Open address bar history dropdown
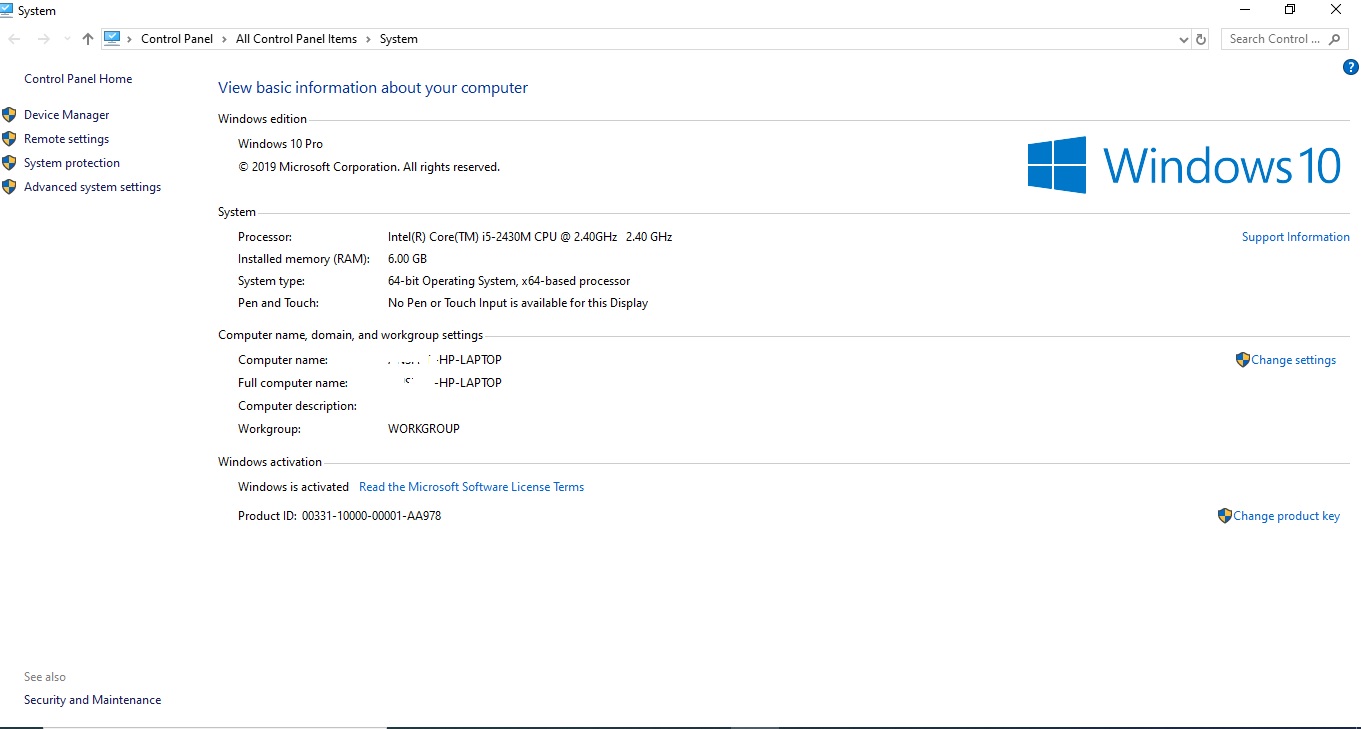Screen dimensions: 1361x729 point(1184,39)
